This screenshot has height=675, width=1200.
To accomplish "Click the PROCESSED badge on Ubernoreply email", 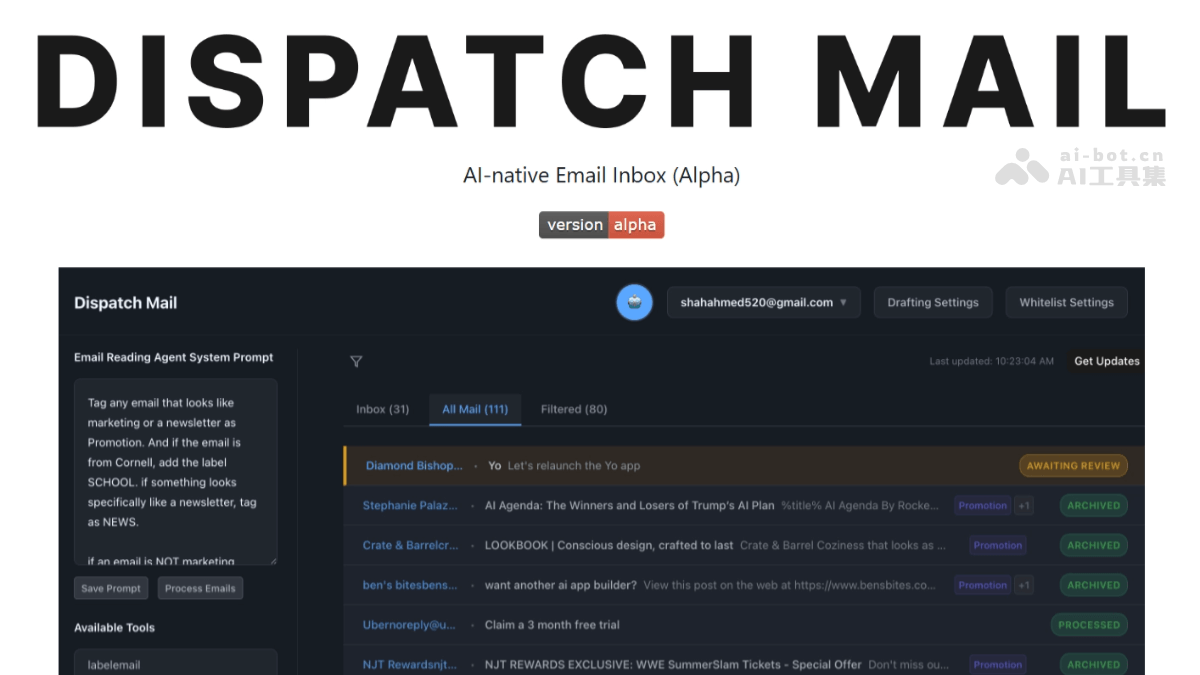I will click(1089, 624).
